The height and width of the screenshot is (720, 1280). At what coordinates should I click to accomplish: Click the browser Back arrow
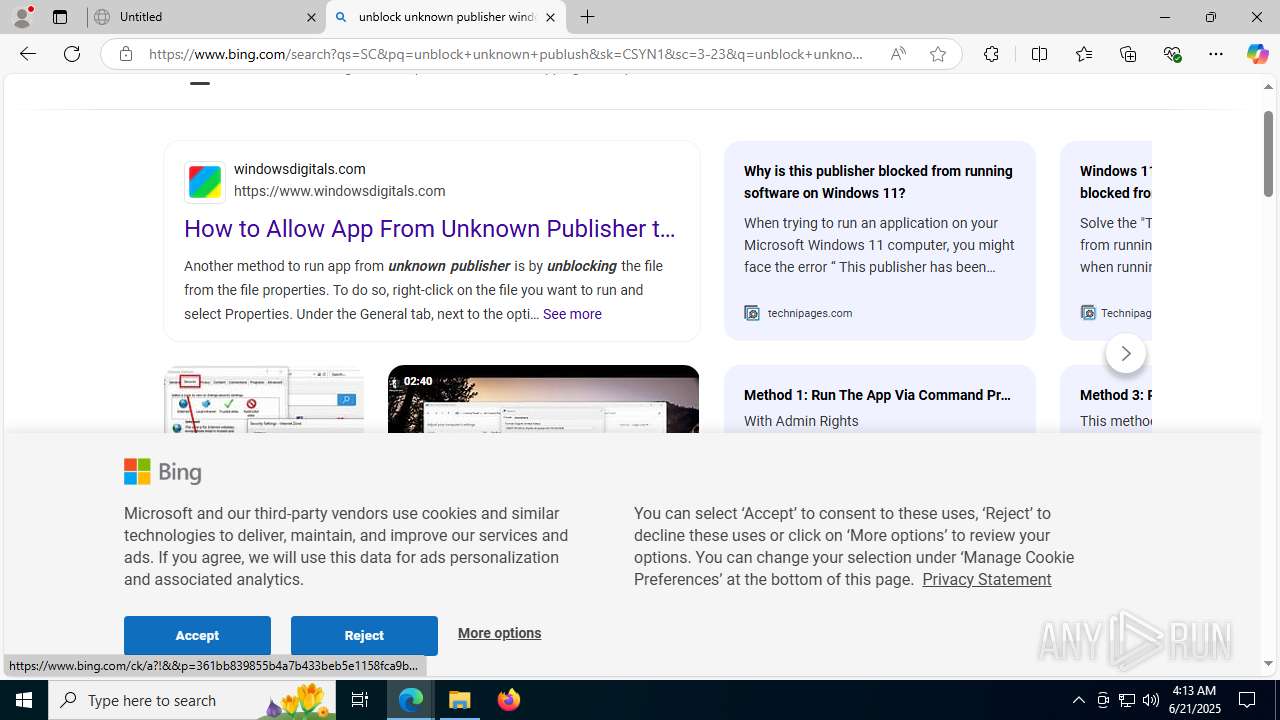point(28,54)
